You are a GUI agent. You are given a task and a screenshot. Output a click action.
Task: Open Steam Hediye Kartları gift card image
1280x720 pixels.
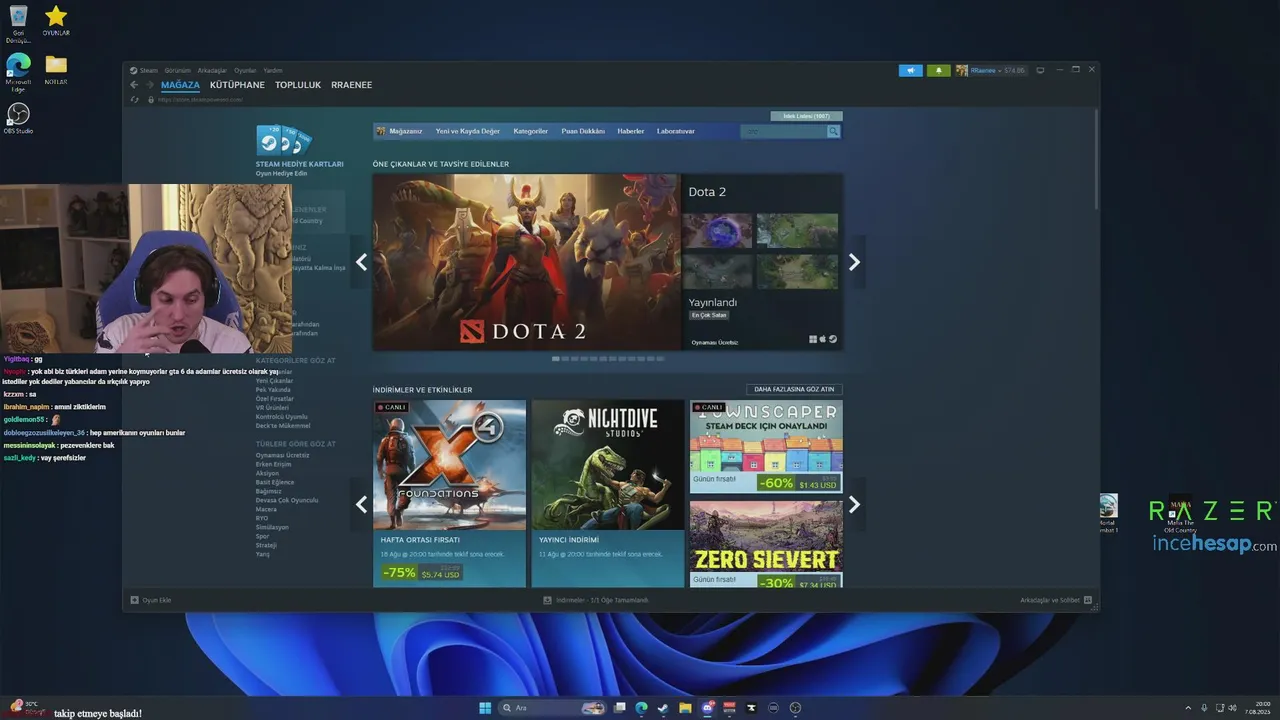(284, 141)
